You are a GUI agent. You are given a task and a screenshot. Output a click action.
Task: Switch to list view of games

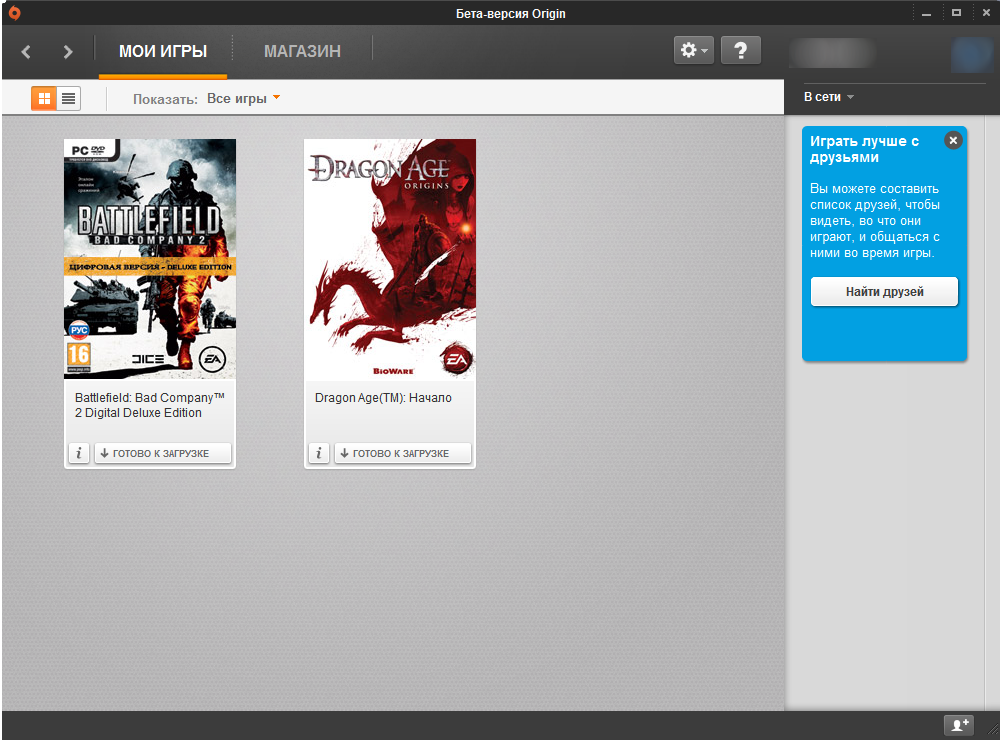point(68,98)
